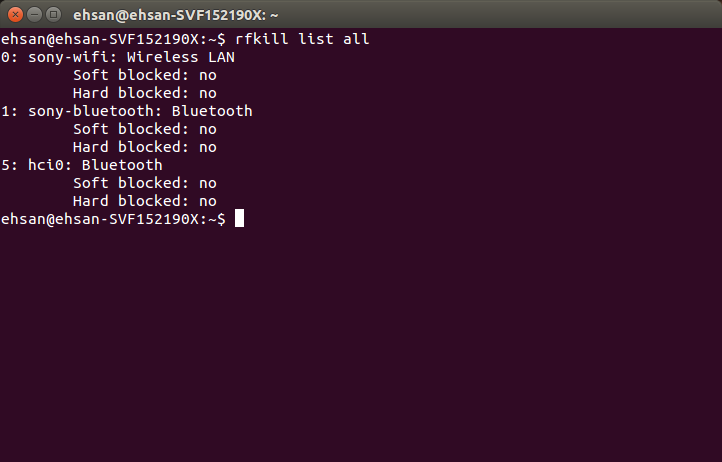Click the typed command rfkill list all
722x462 pixels.
pyautogui.click(x=302, y=39)
